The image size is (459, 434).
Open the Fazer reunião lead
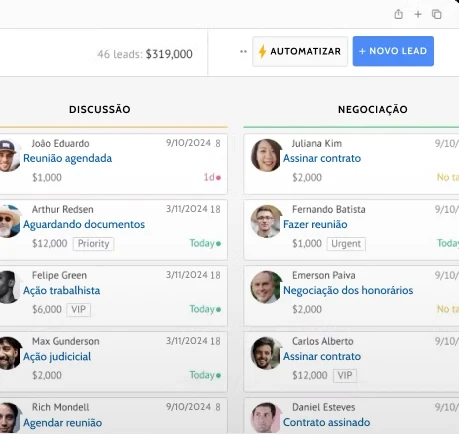315,224
